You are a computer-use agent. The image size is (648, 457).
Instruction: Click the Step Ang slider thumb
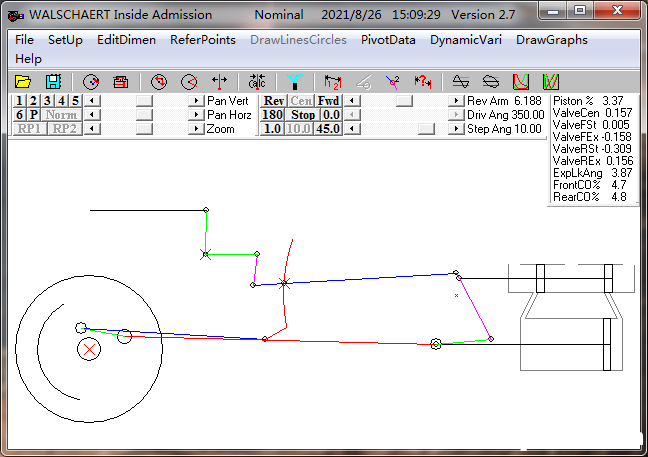pos(426,129)
